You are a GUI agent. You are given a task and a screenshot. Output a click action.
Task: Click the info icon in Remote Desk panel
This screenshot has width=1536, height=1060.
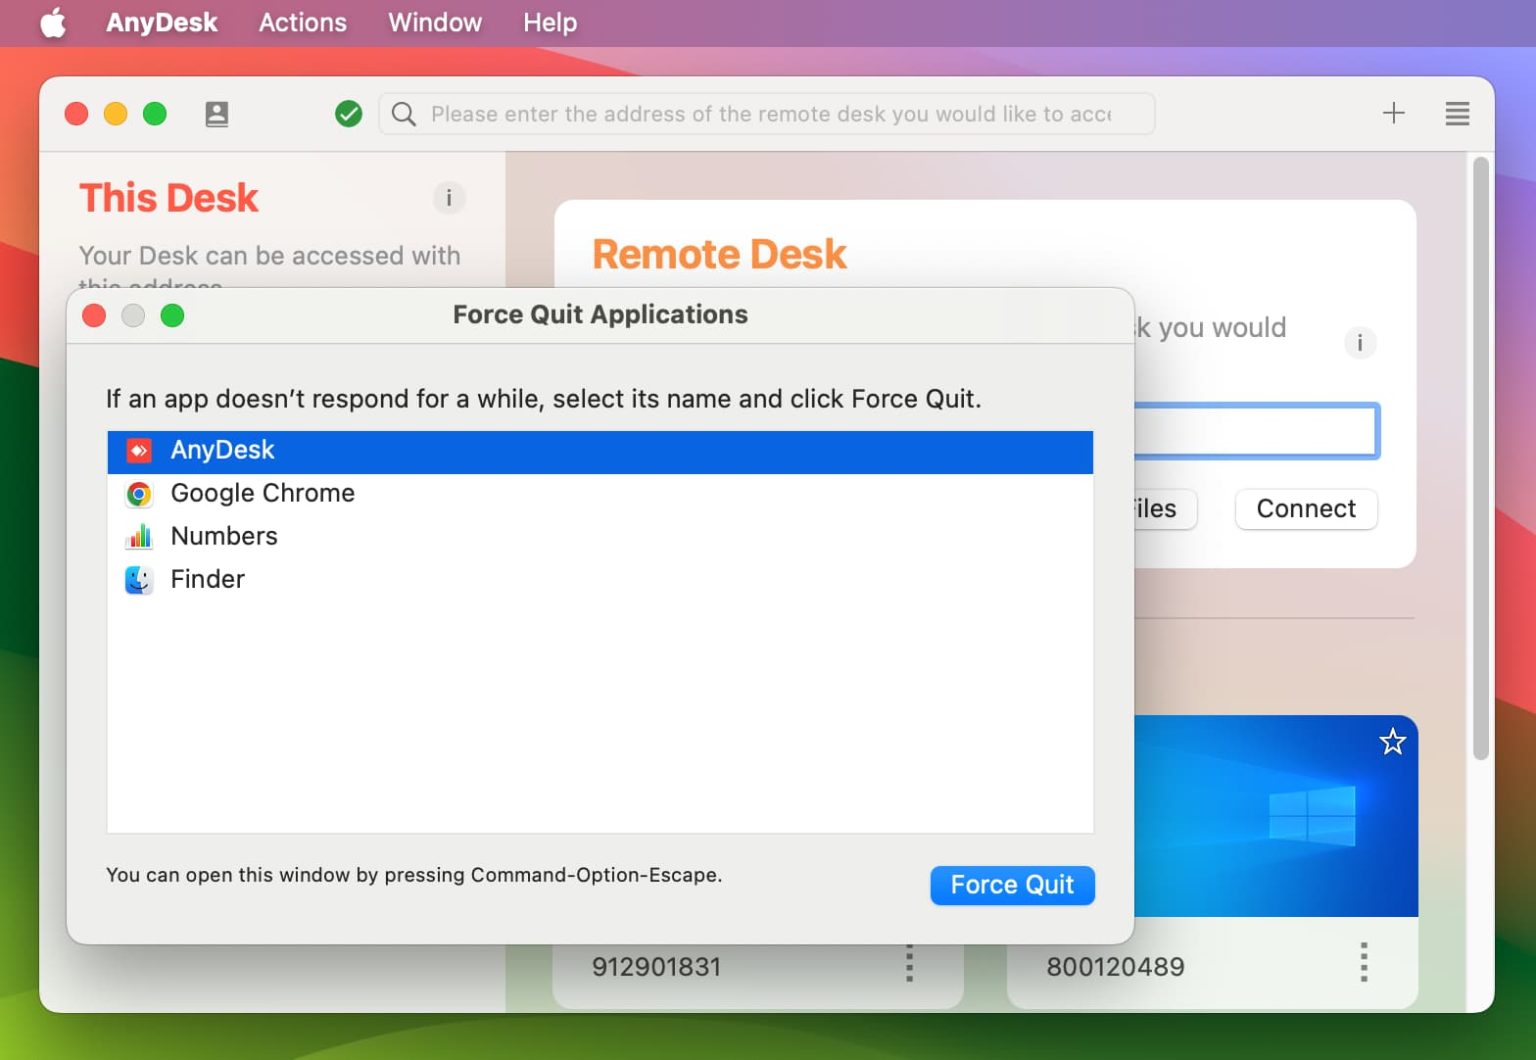(x=1360, y=343)
